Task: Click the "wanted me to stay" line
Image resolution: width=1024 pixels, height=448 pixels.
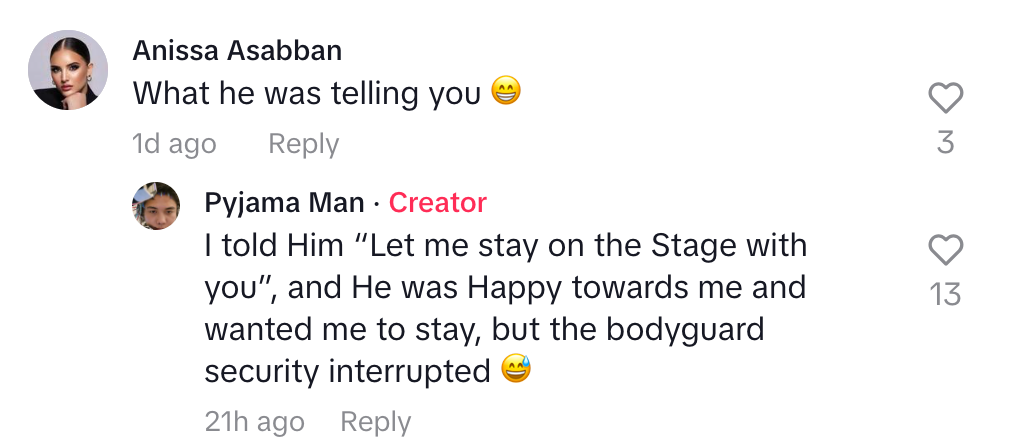Action: coord(484,329)
